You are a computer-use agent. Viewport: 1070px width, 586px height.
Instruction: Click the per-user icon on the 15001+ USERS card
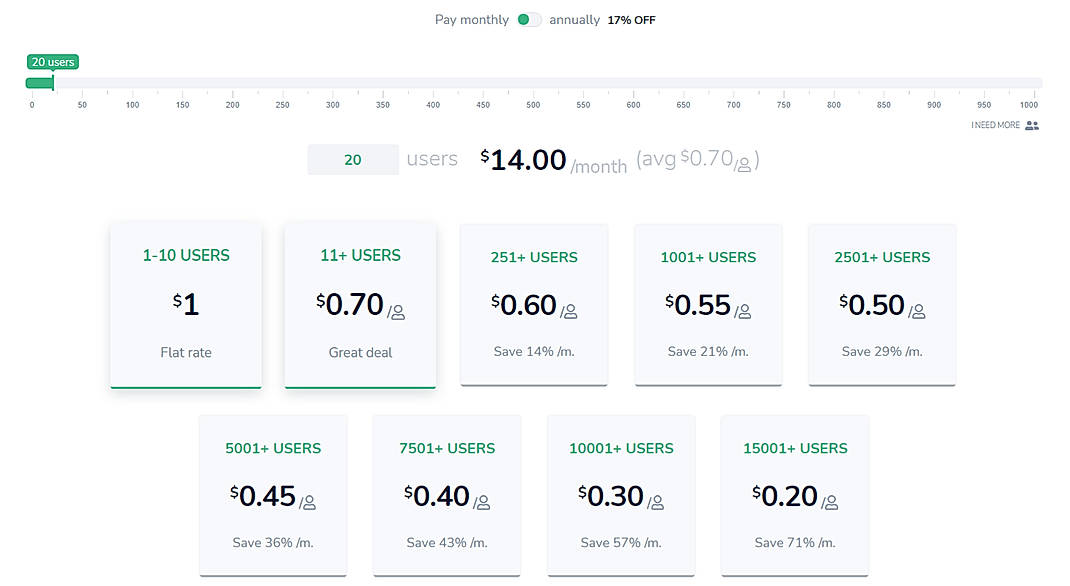831,503
